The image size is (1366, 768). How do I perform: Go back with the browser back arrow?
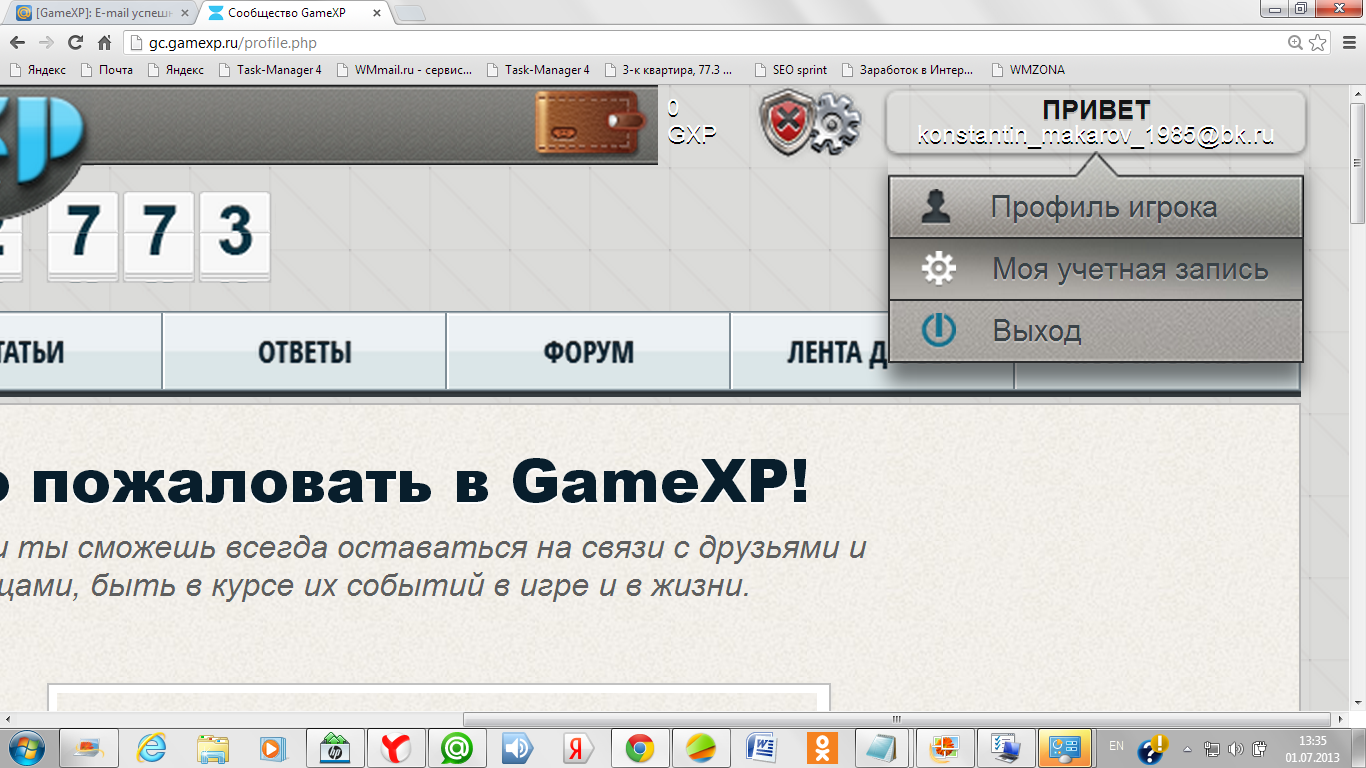(x=17, y=43)
